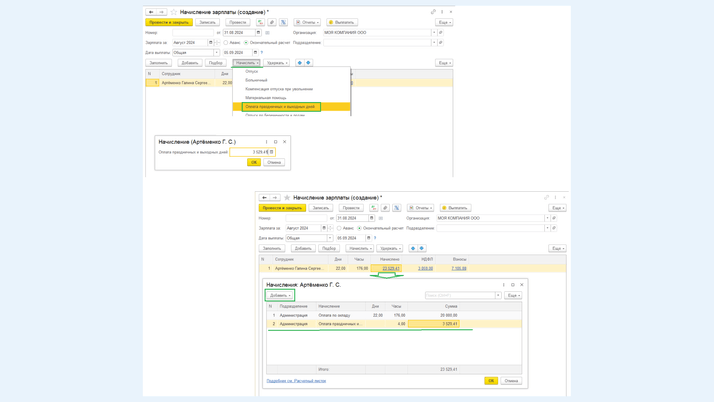Expand the Удержать dropdown in top window
Image resolution: width=714 pixels, height=402 pixels.
tap(277, 63)
